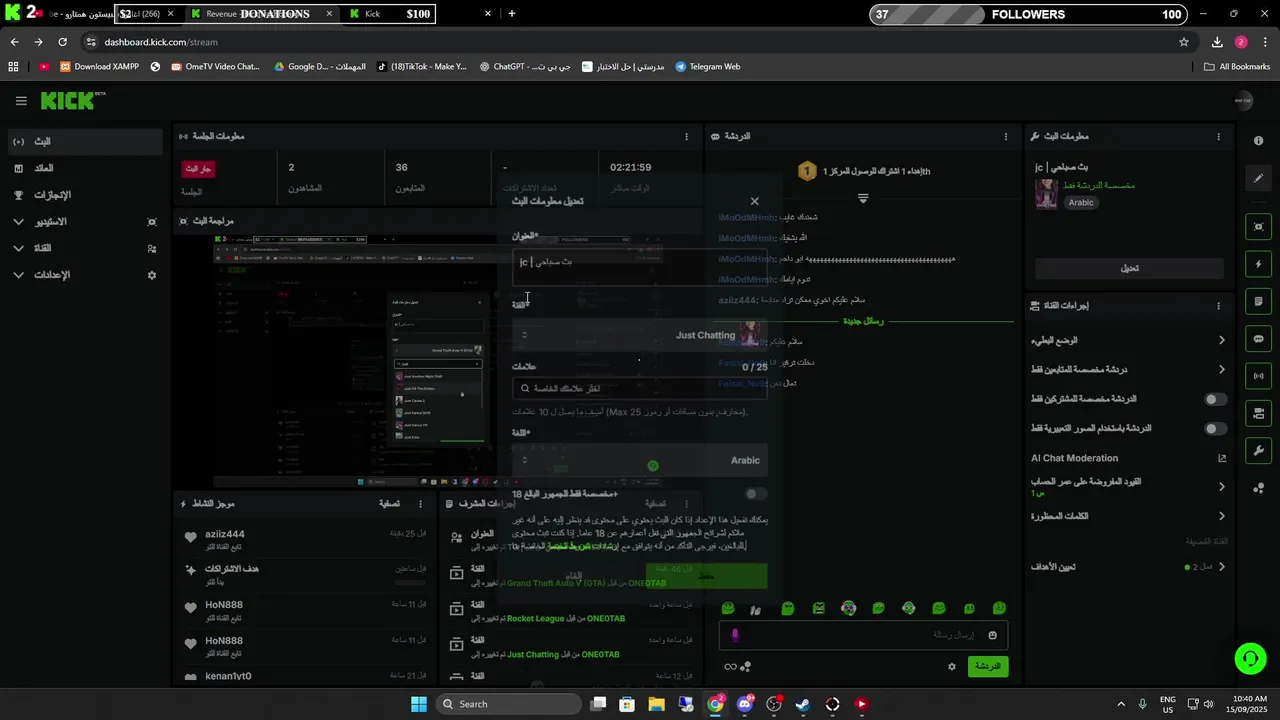Select البث in the left sidebar
The height and width of the screenshot is (720, 1280).
(85, 142)
